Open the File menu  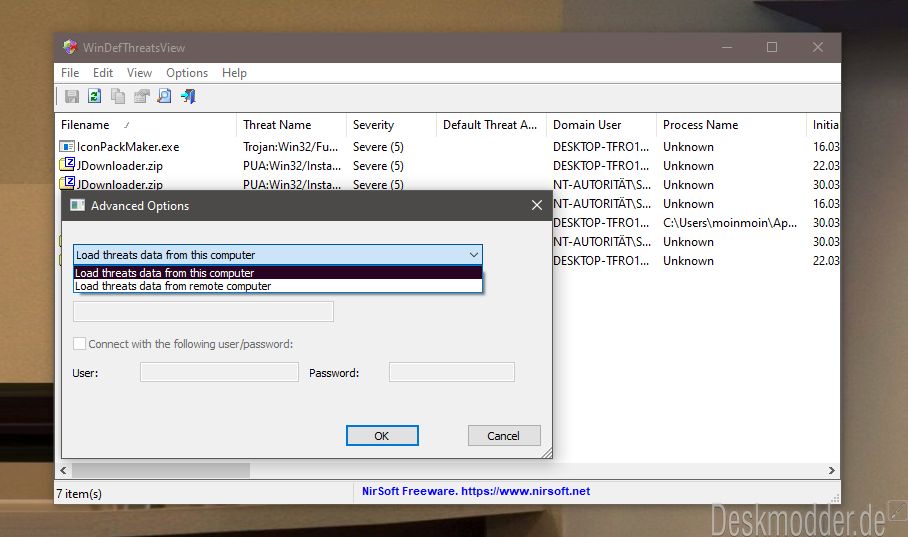pyautogui.click(x=70, y=73)
